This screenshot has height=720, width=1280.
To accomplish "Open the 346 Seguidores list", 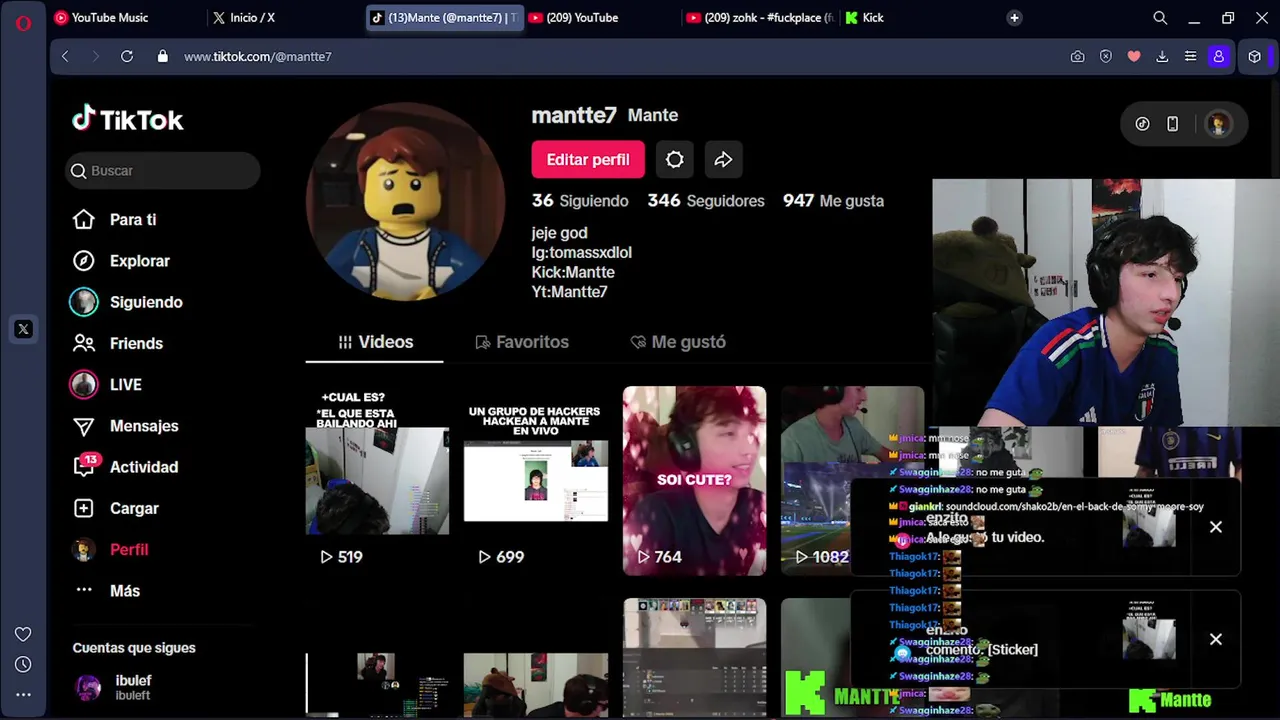I will [x=706, y=201].
